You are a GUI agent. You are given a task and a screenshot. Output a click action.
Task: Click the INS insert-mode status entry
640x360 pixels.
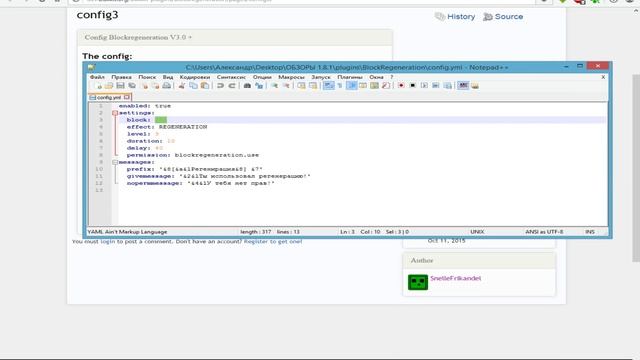tap(590, 232)
